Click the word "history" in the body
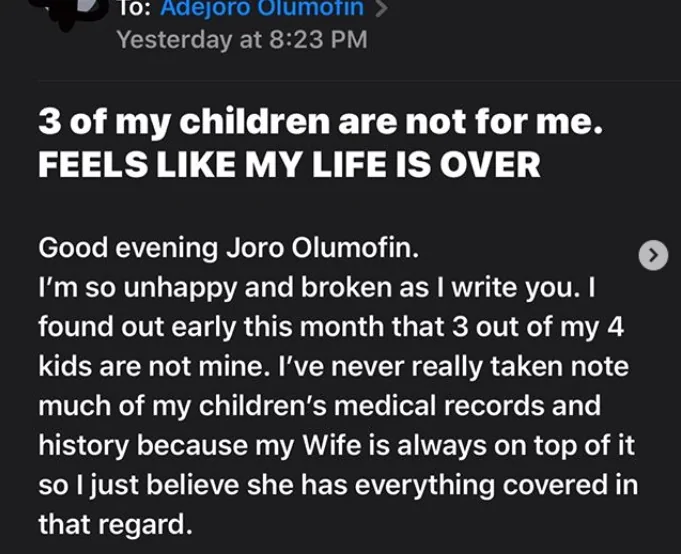 click(85, 444)
